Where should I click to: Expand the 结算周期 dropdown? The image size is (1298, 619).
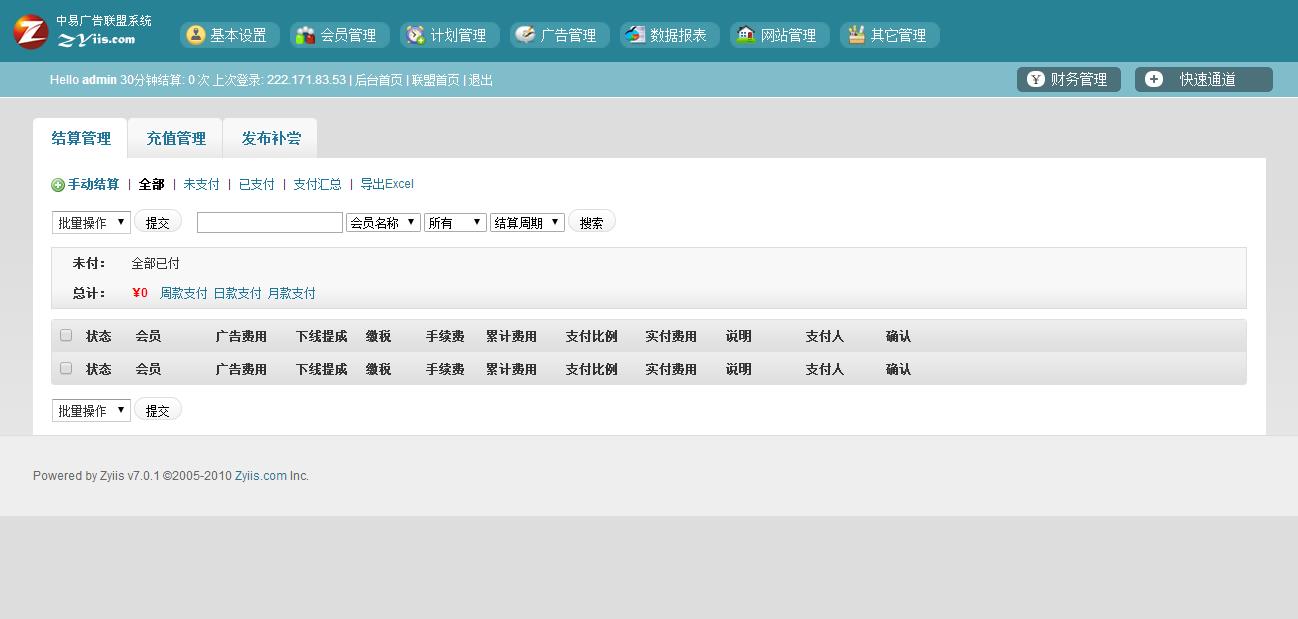tap(527, 222)
